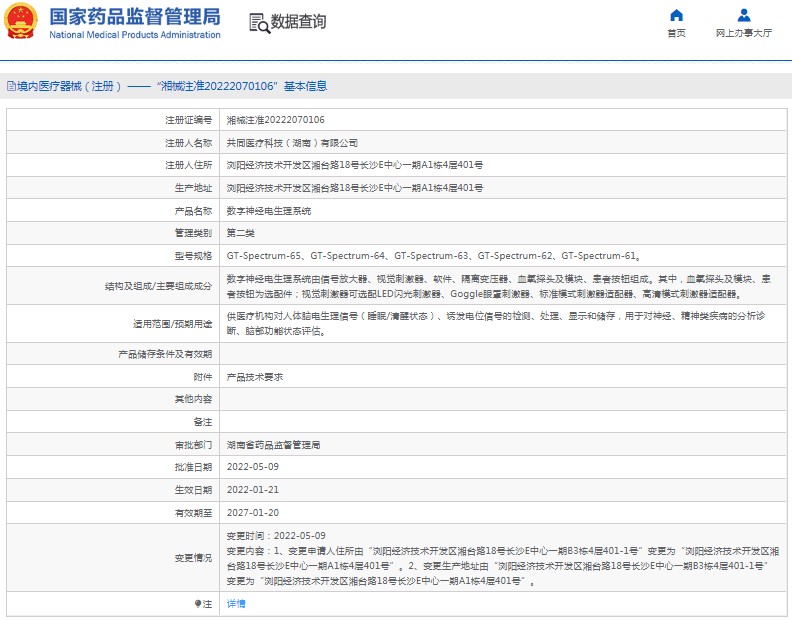Click the 生产地址 row label
This screenshot has width=792, height=620.
tap(193, 188)
